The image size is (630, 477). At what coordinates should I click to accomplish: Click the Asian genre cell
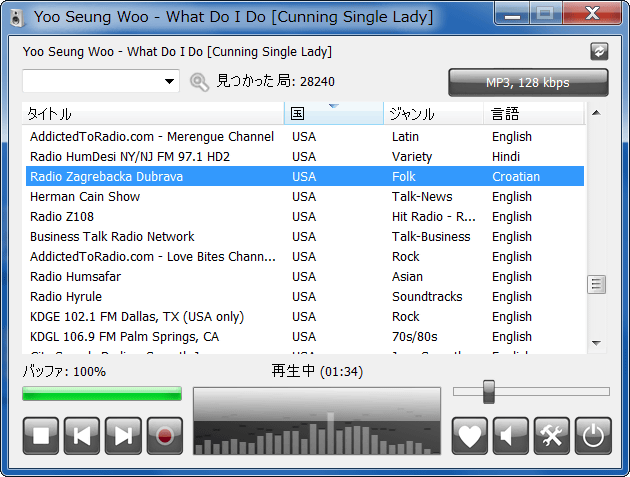point(407,276)
